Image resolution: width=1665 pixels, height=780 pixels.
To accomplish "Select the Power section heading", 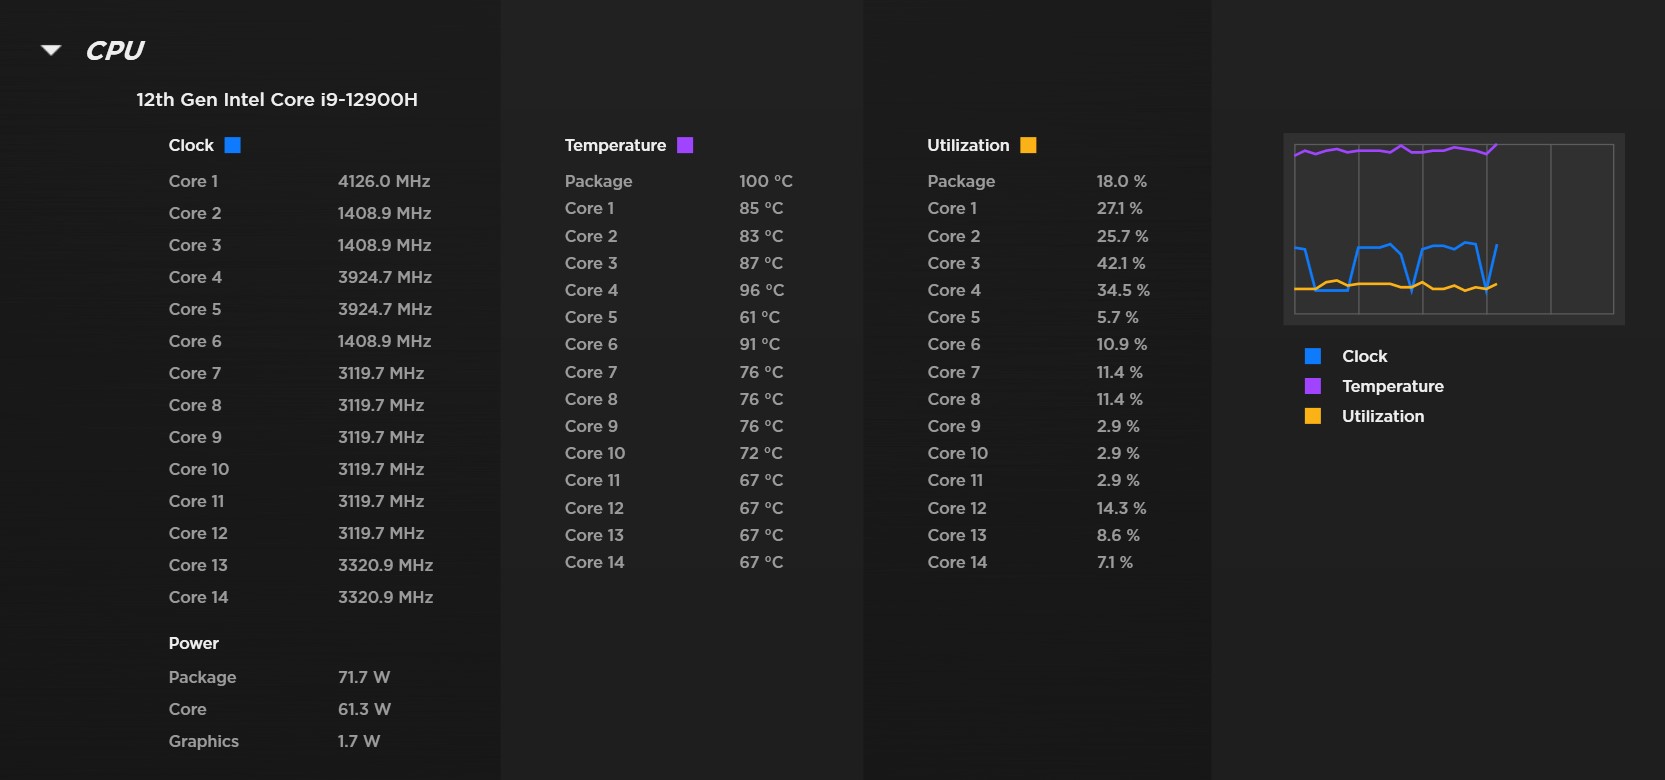I will [x=194, y=642].
